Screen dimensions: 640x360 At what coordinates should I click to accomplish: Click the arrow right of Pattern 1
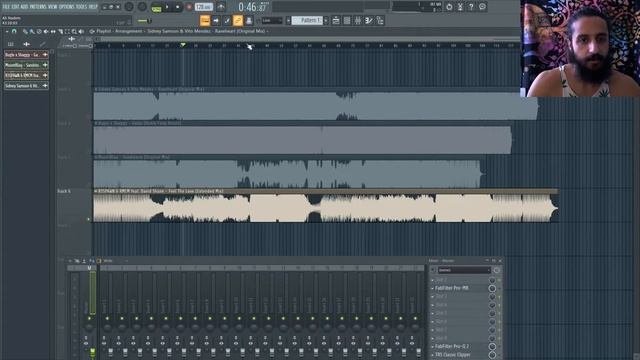click(326, 20)
